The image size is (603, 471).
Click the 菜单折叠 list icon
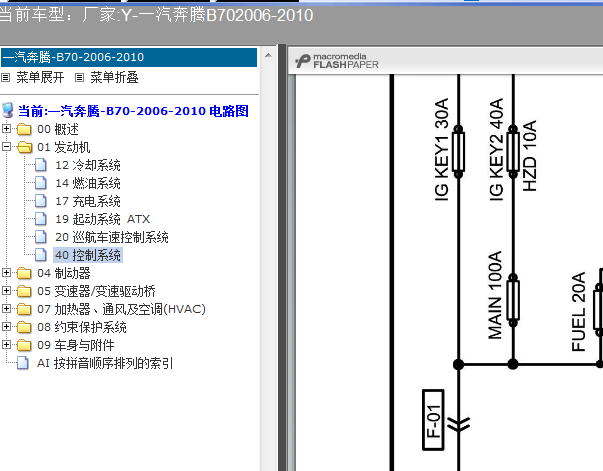(x=79, y=78)
